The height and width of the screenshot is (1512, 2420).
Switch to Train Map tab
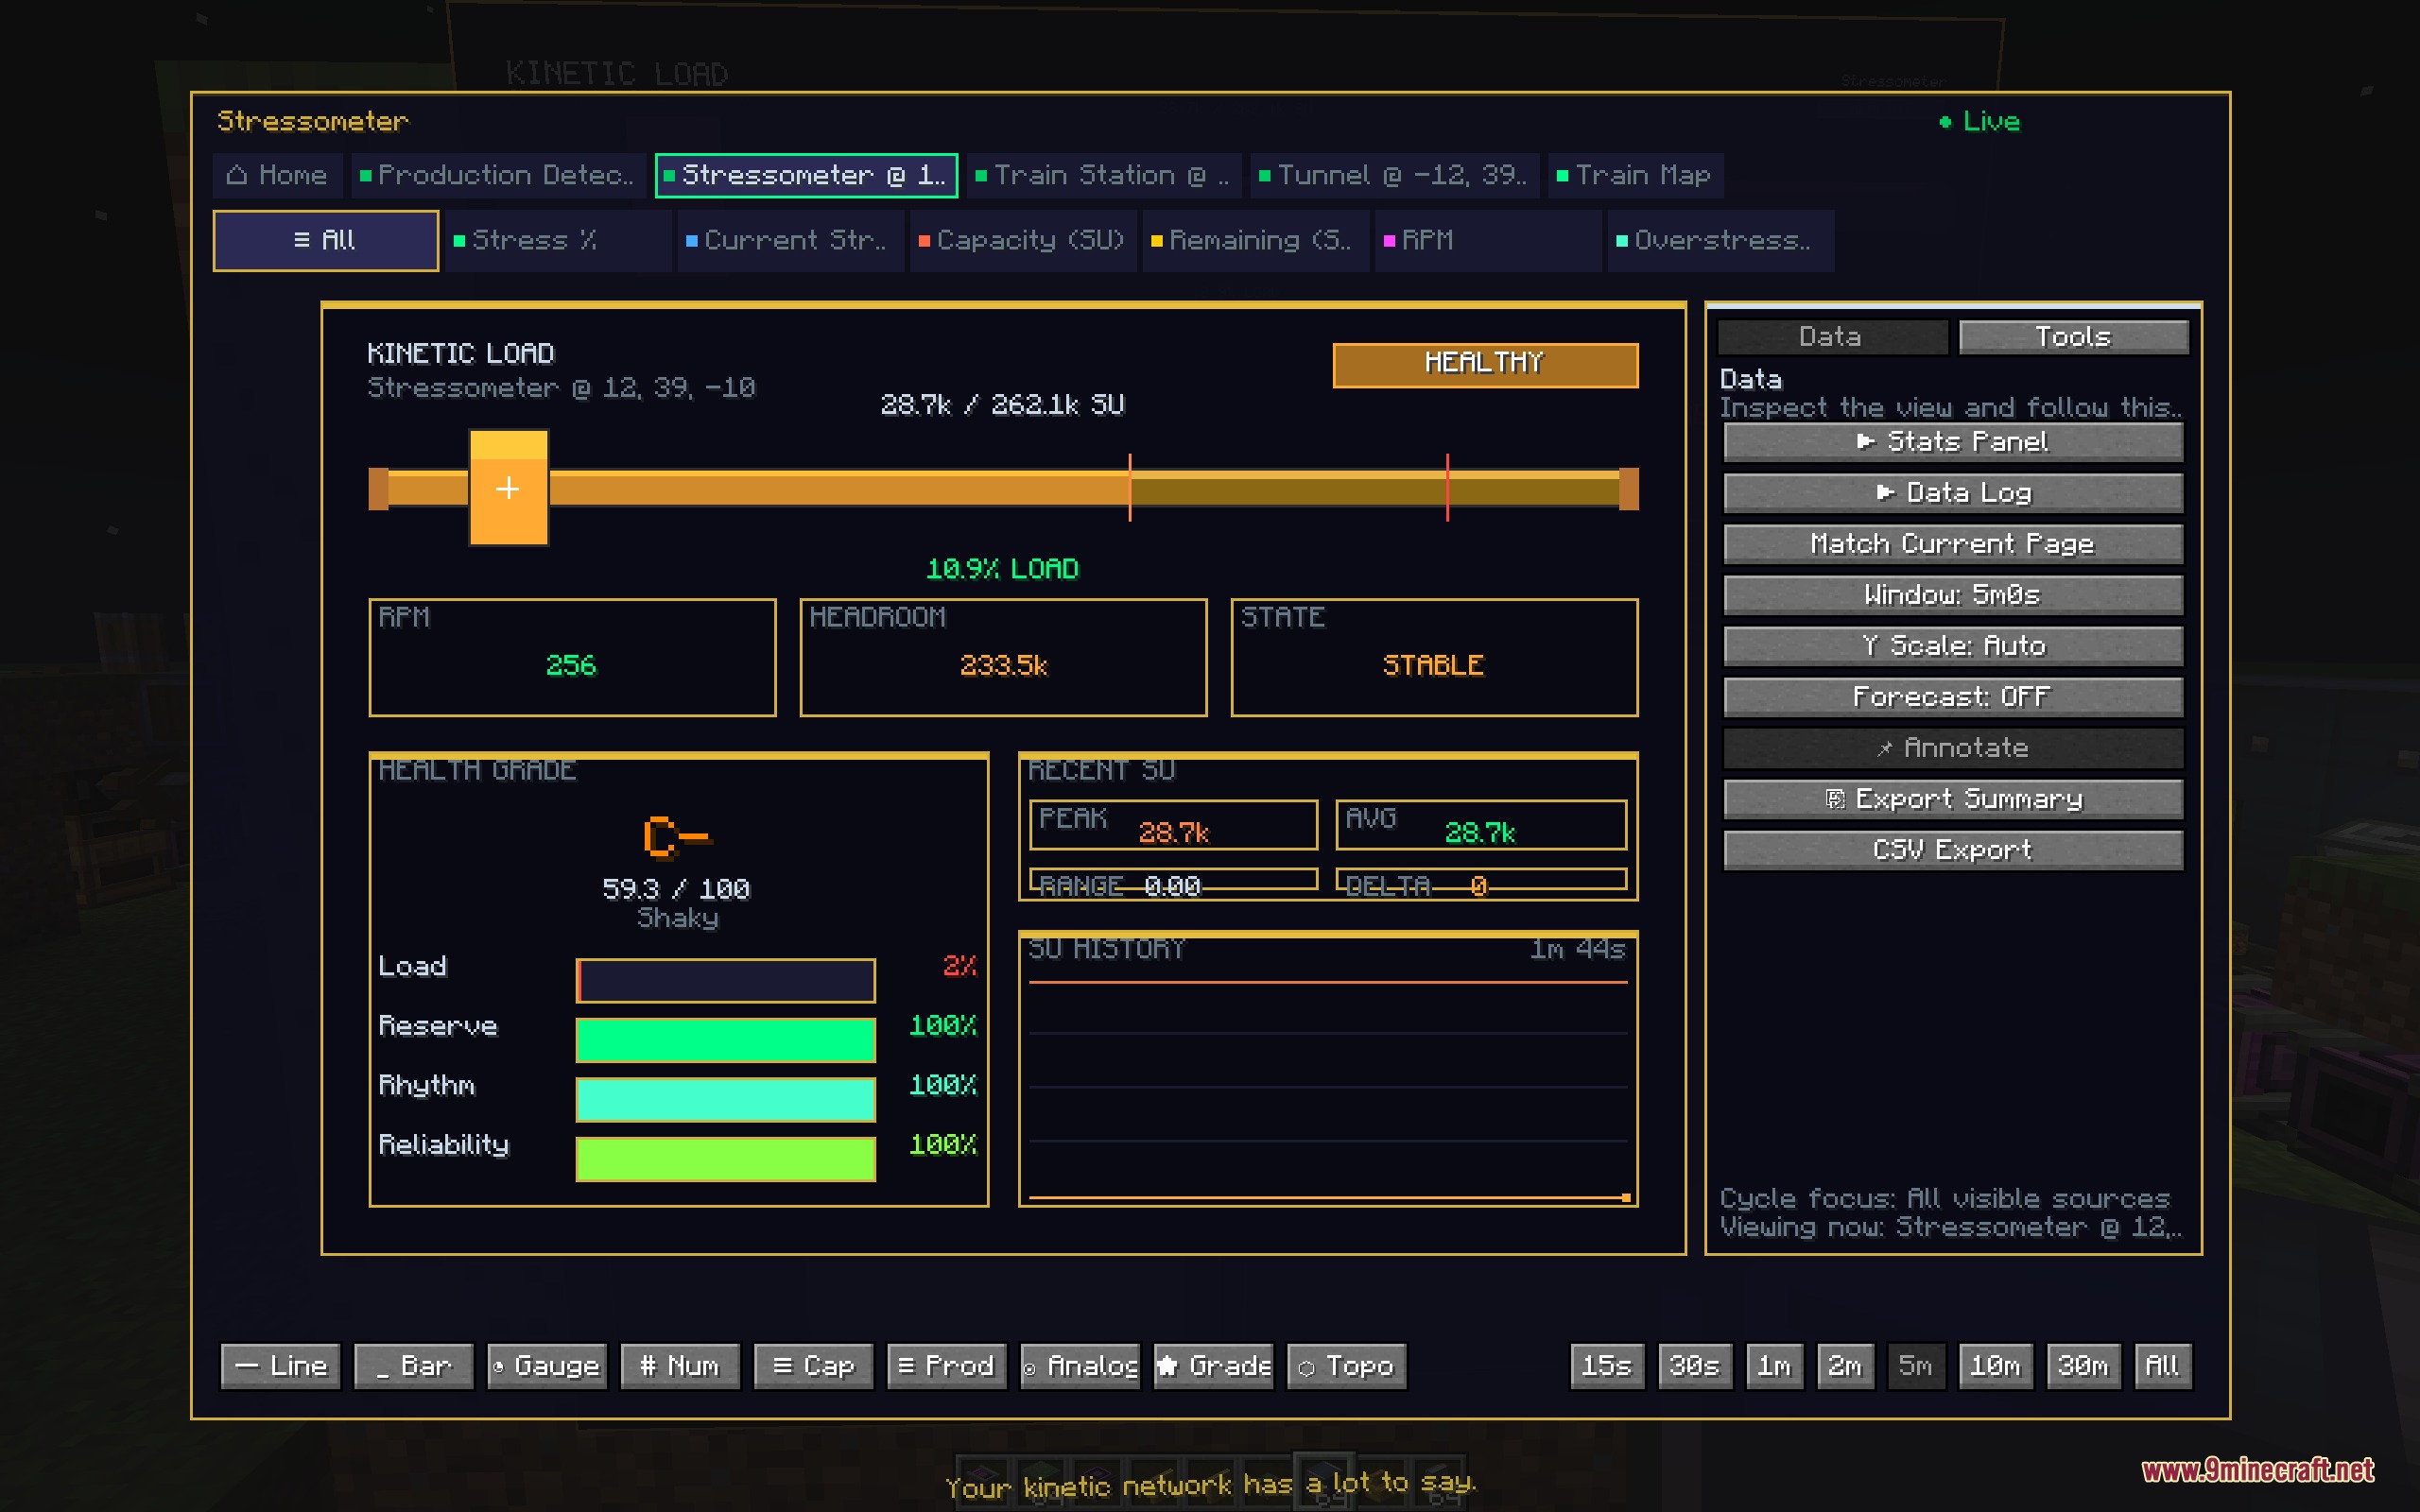tap(1635, 175)
